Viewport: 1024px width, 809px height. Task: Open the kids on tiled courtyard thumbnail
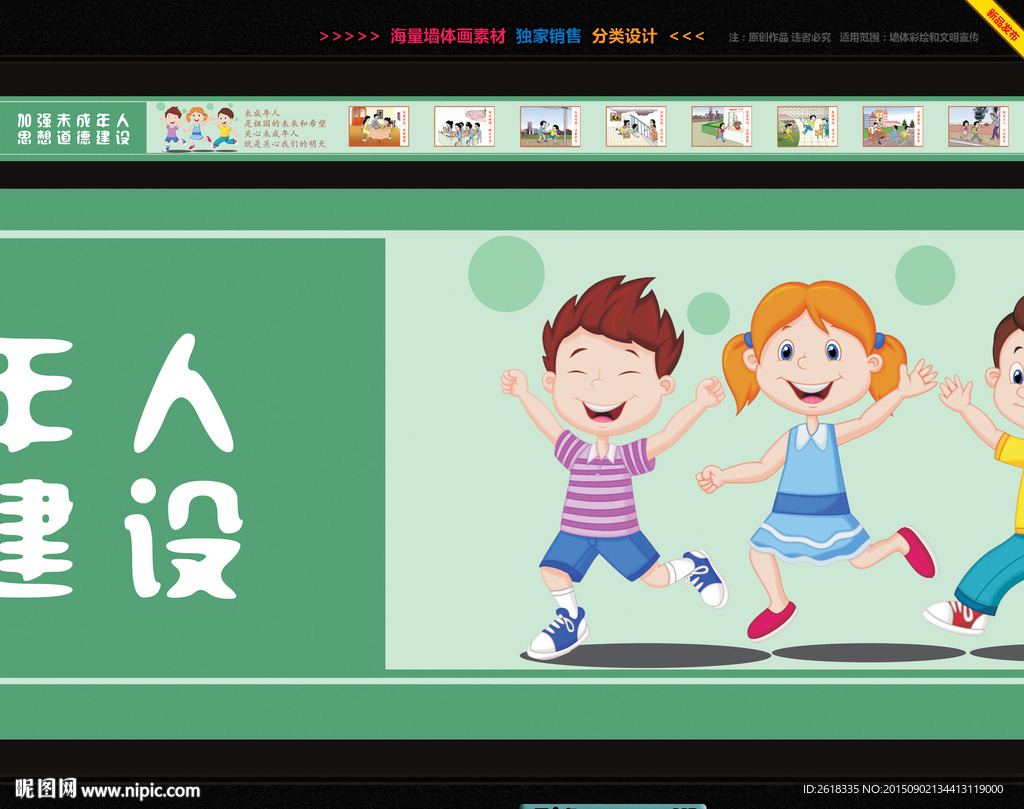[807, 127]
